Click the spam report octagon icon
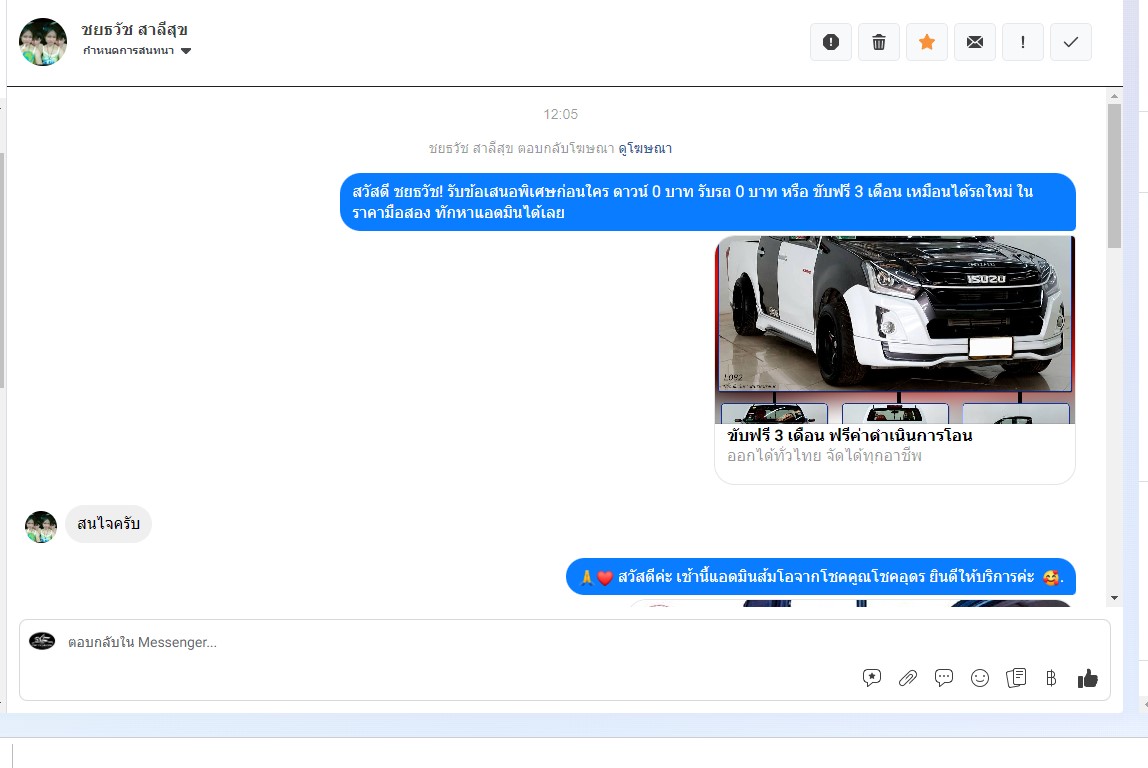Viewport: 1148px width, 768px height. tap(830, 42)
